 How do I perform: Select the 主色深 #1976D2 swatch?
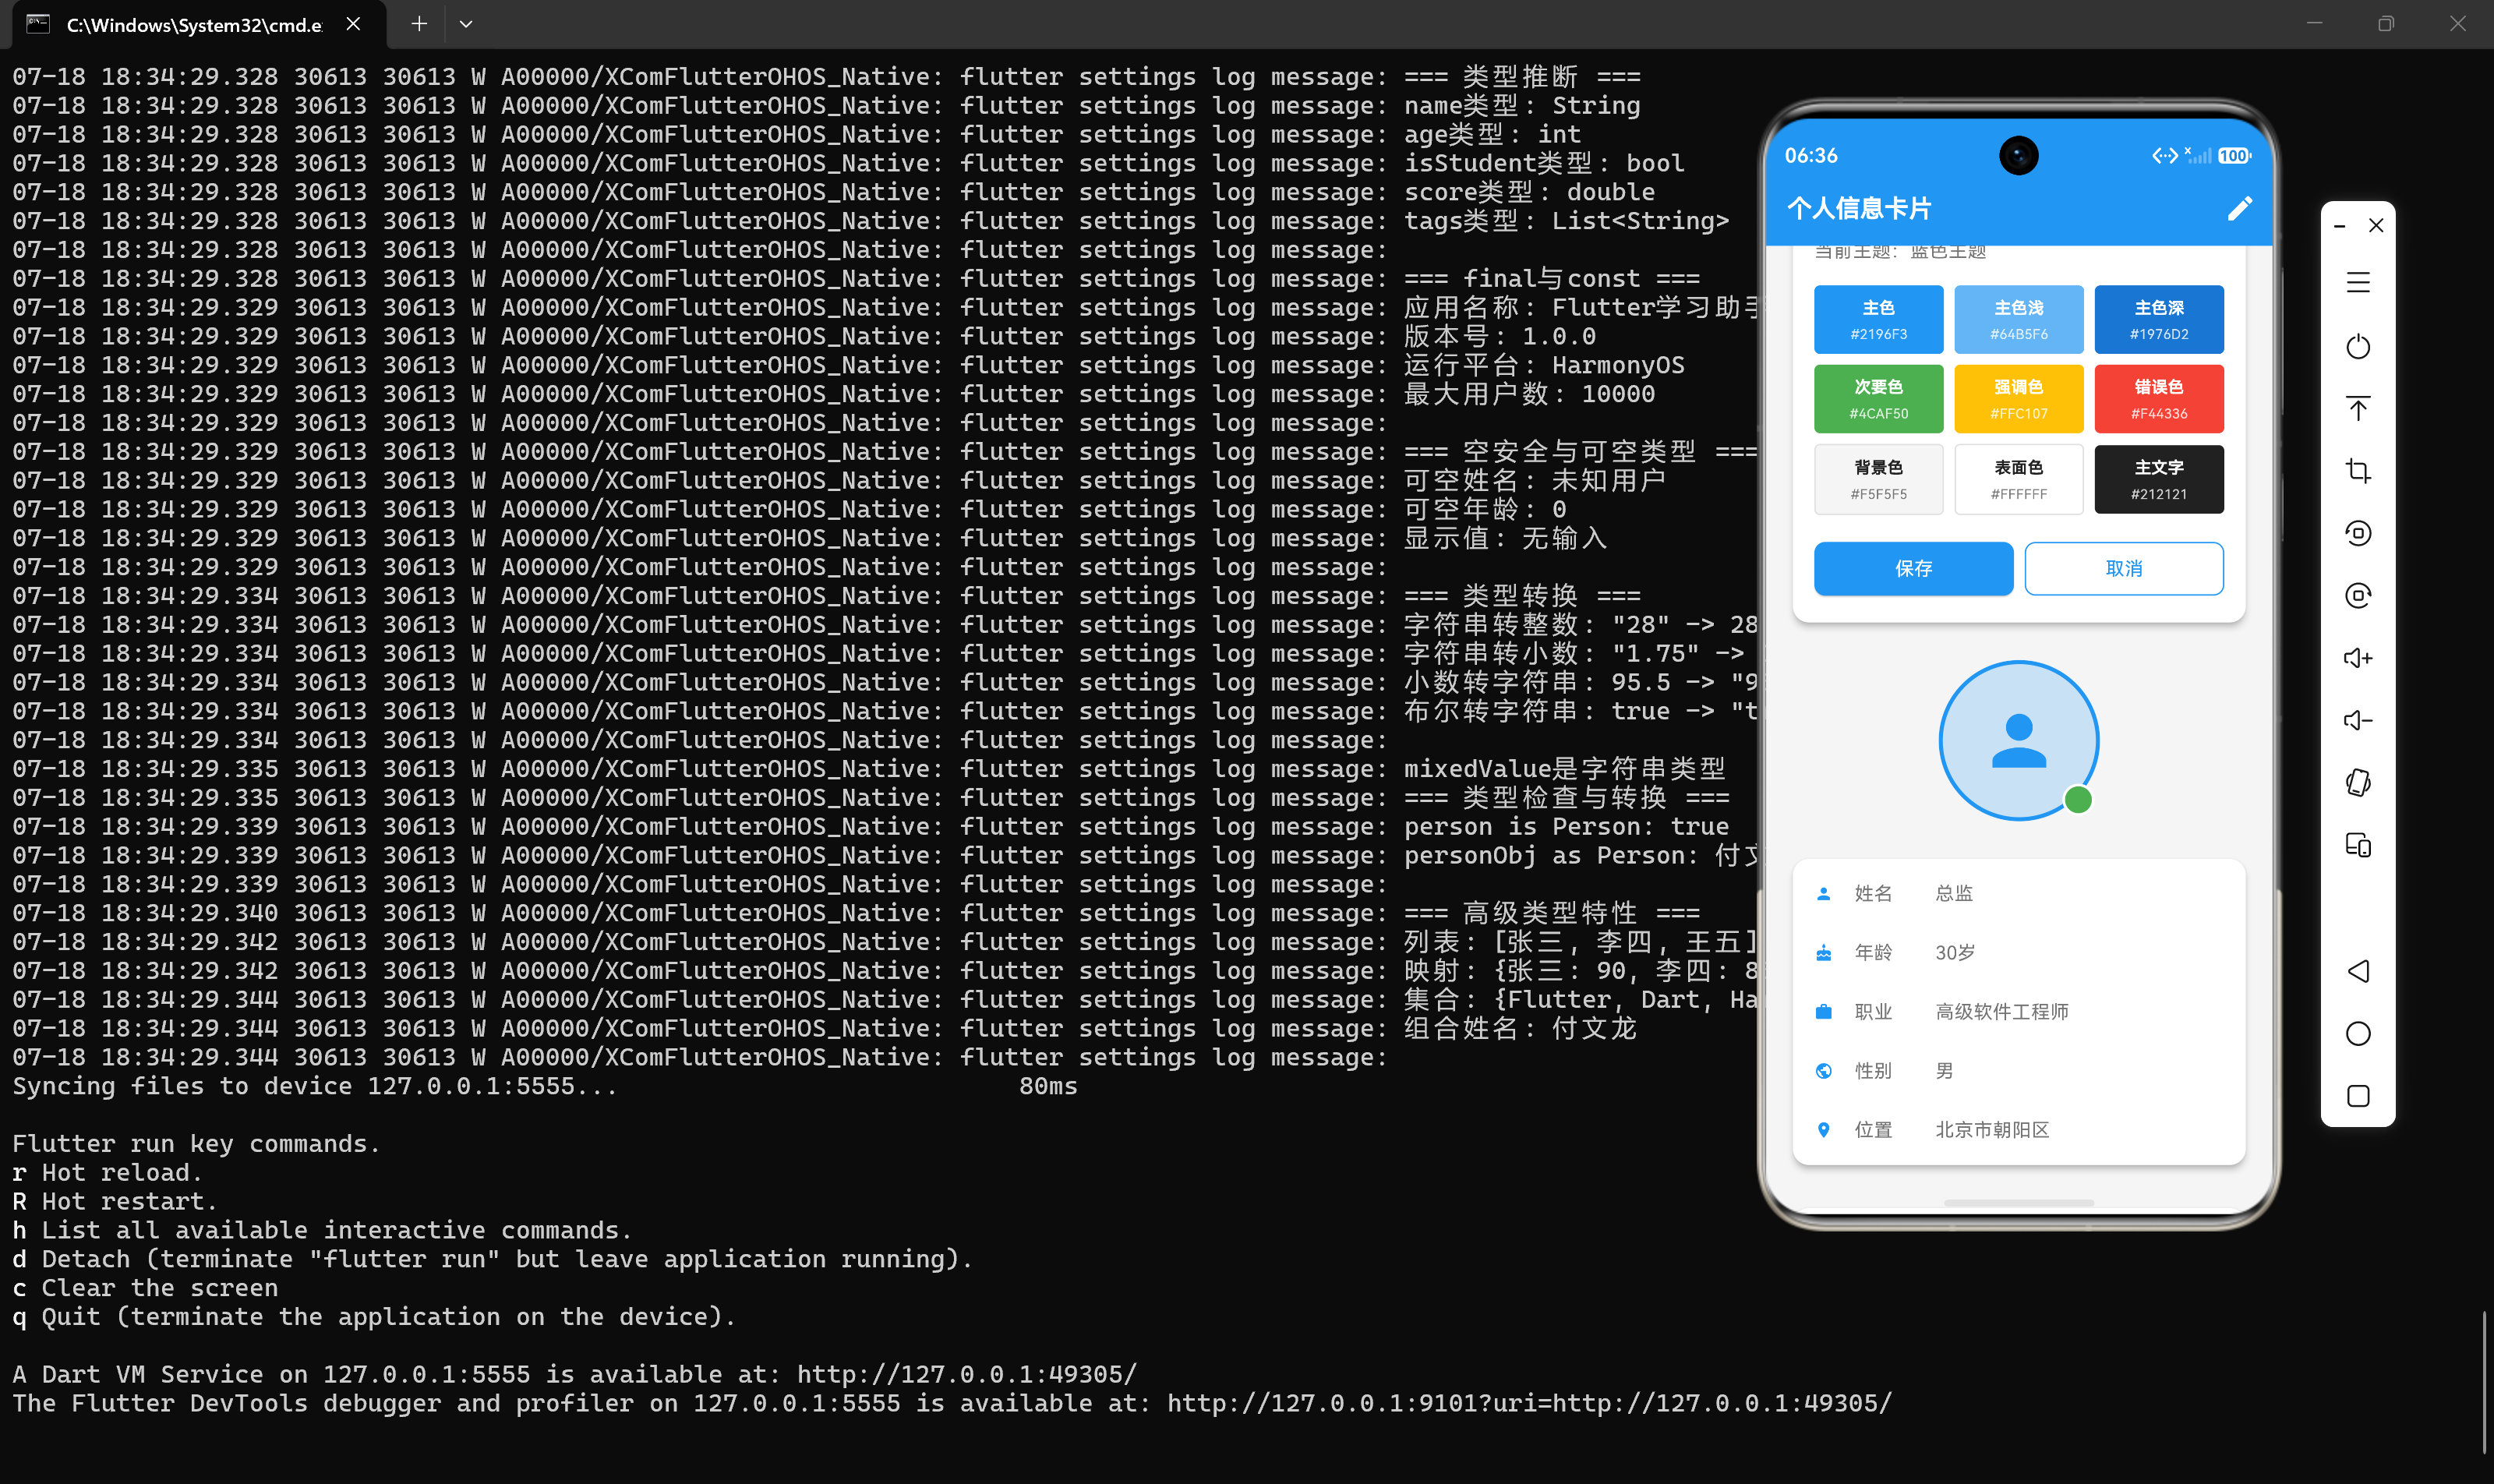pyautogui.click(x=2159, y=320)
